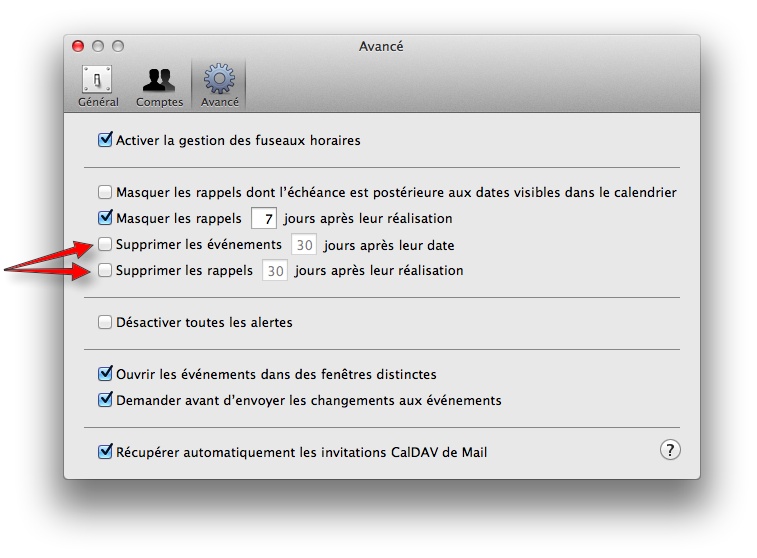Click the Avancé window title text

tap(381, 46)
